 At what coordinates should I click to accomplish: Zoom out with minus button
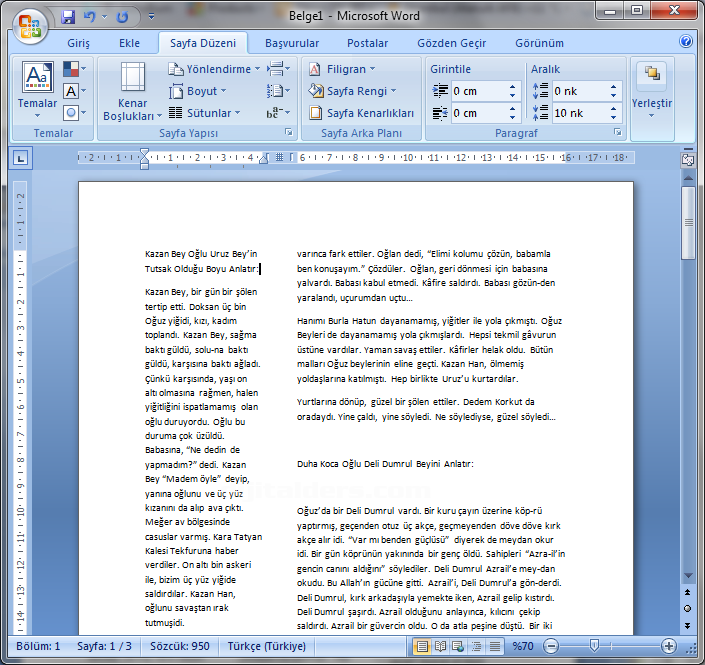click(x=551, y=647)
